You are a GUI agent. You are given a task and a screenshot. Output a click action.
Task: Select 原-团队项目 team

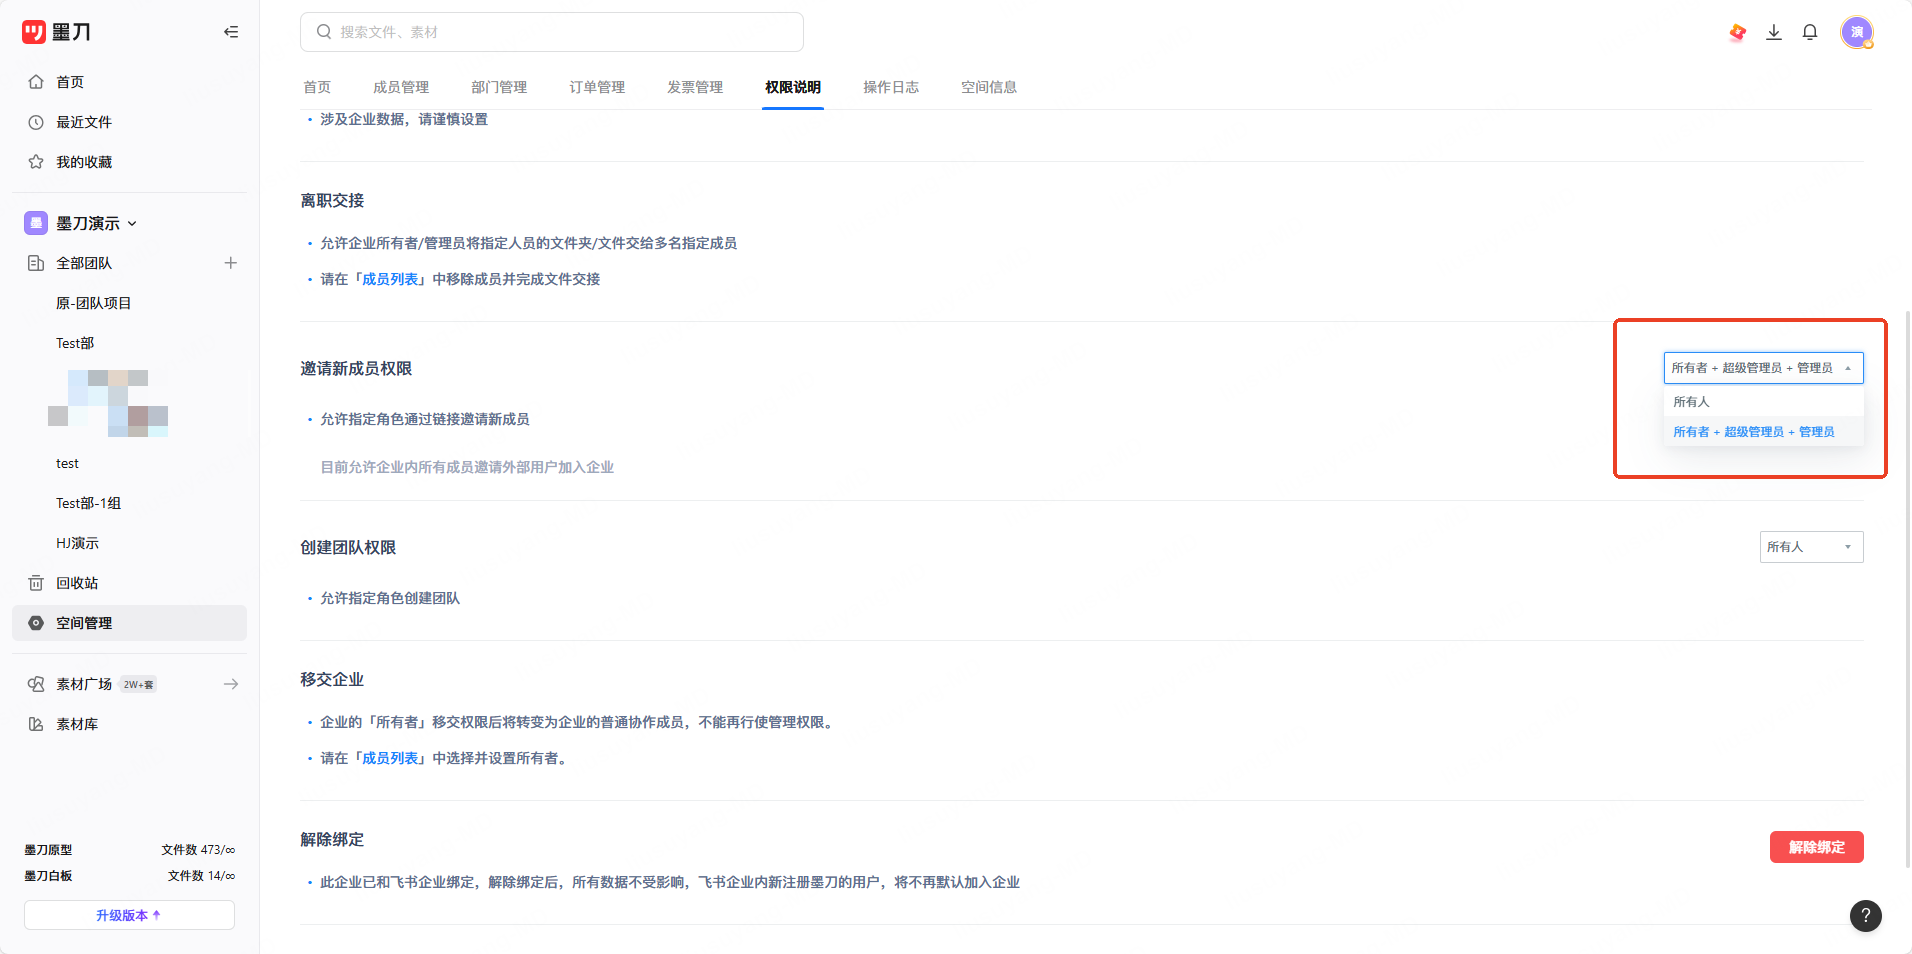pyautogui.click(x=94, y=303)
